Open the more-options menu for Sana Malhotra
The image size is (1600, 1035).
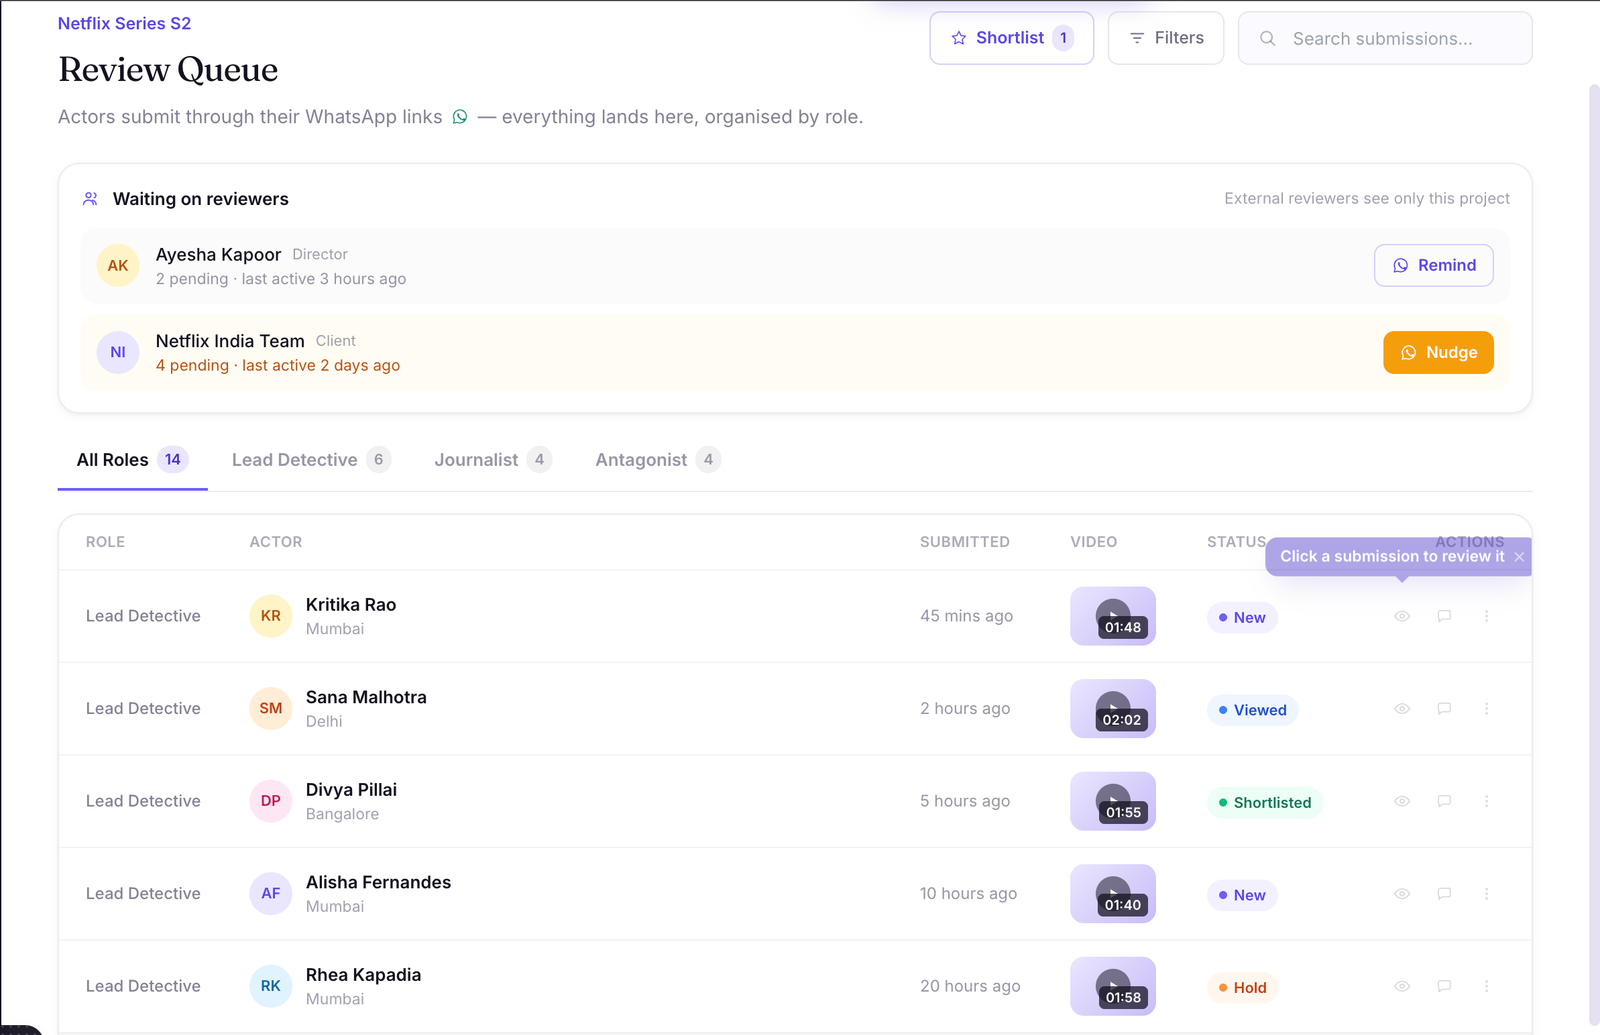pos(1486,709)
